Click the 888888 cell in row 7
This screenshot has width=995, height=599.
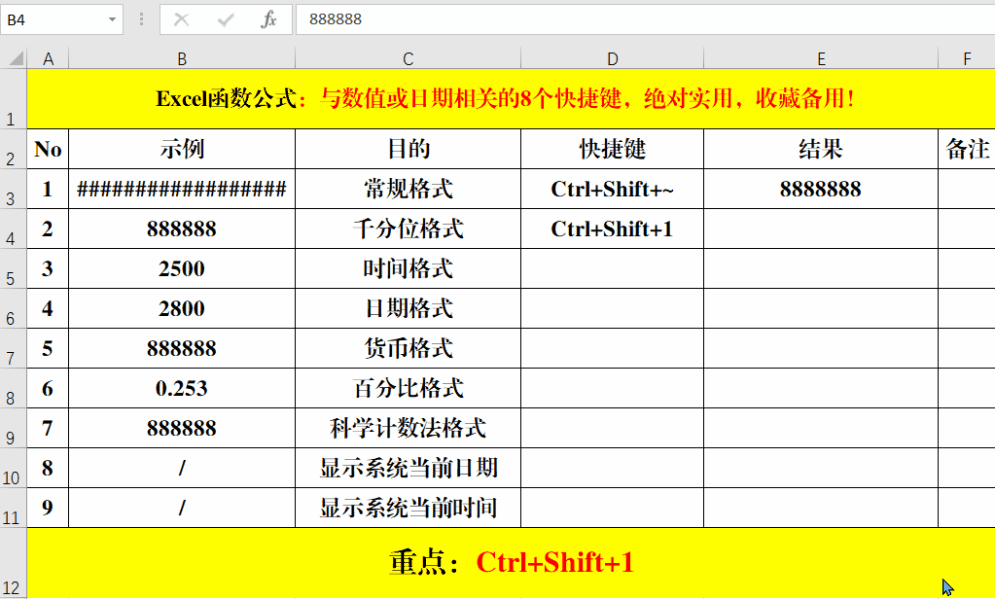click(181, 349)
